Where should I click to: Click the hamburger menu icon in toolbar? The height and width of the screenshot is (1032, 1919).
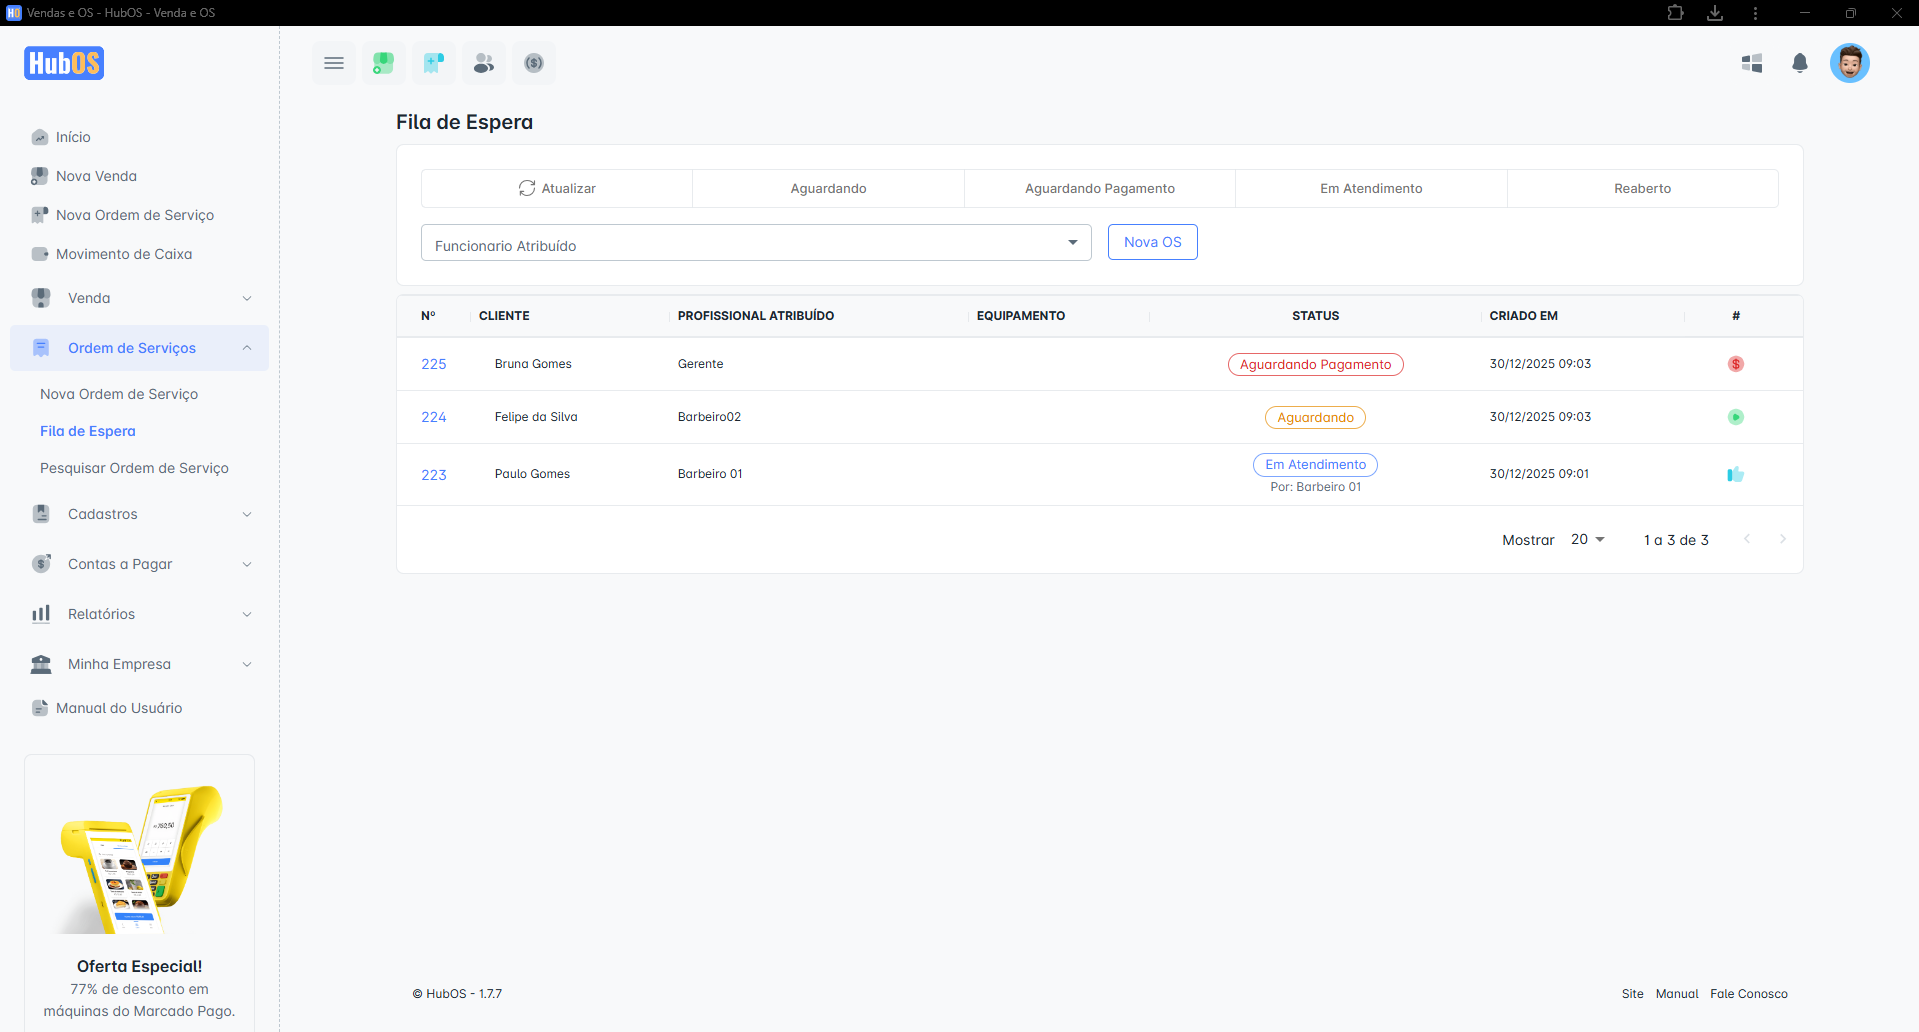click(x=334, y=63)
